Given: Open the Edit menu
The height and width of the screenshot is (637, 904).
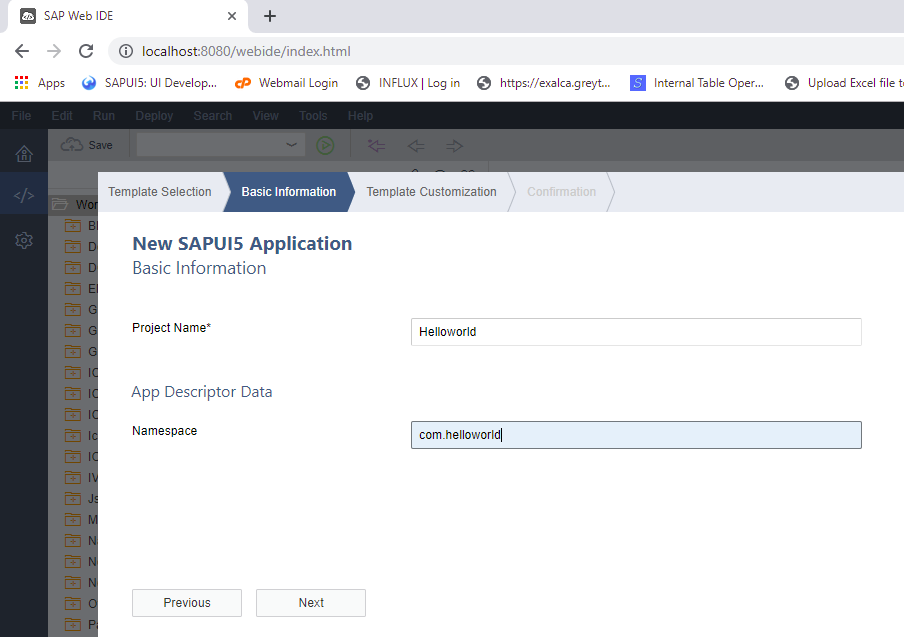Looking at the screenshot, I should 62,116.
